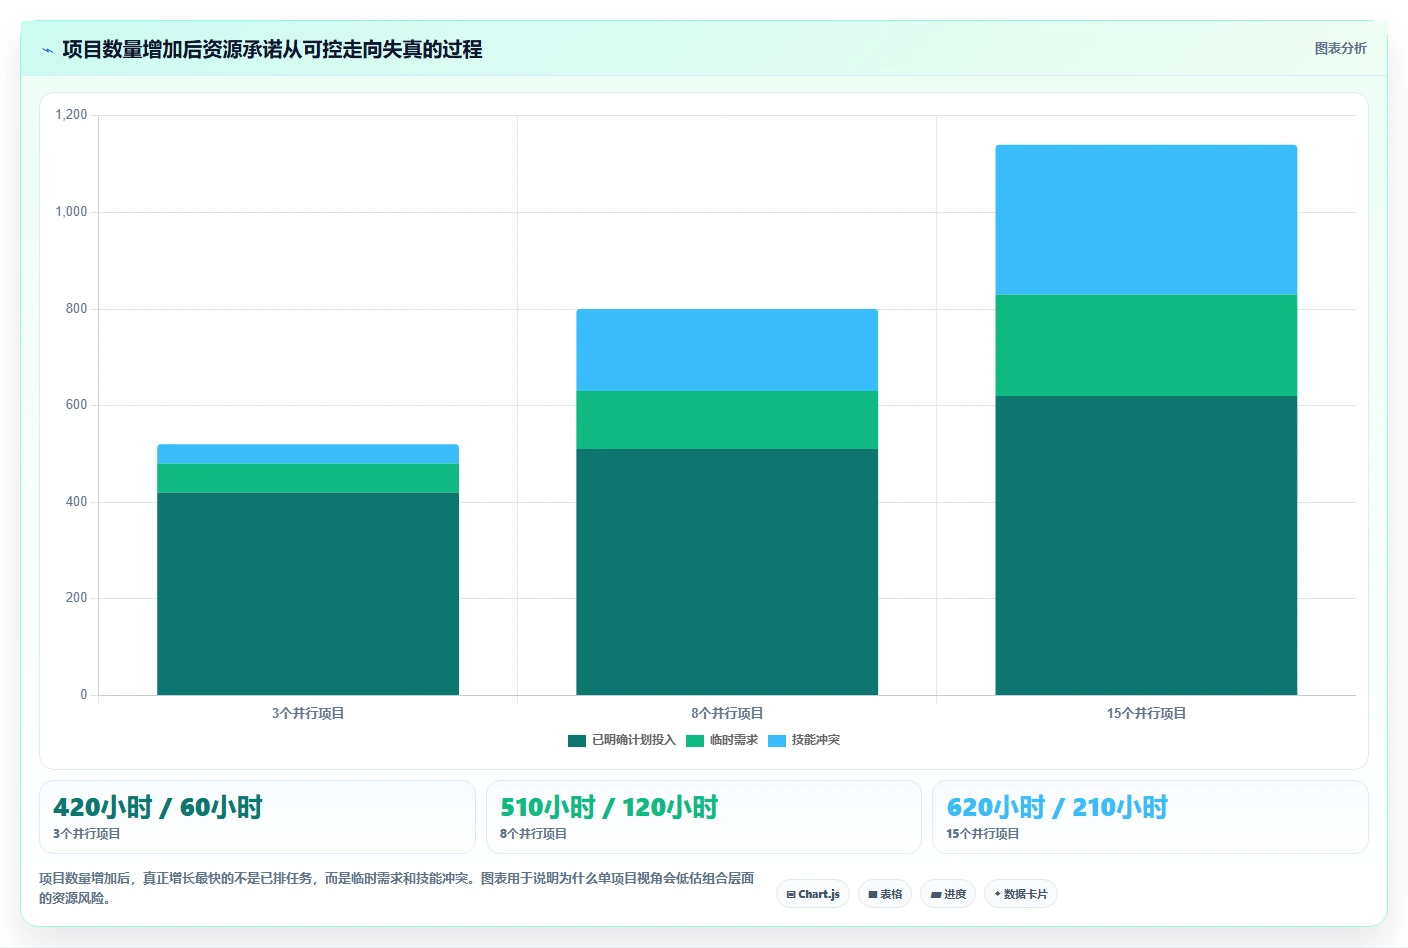Select the Chart.js tag chip
The image size is (1408, 948).
tap(813, 894)
